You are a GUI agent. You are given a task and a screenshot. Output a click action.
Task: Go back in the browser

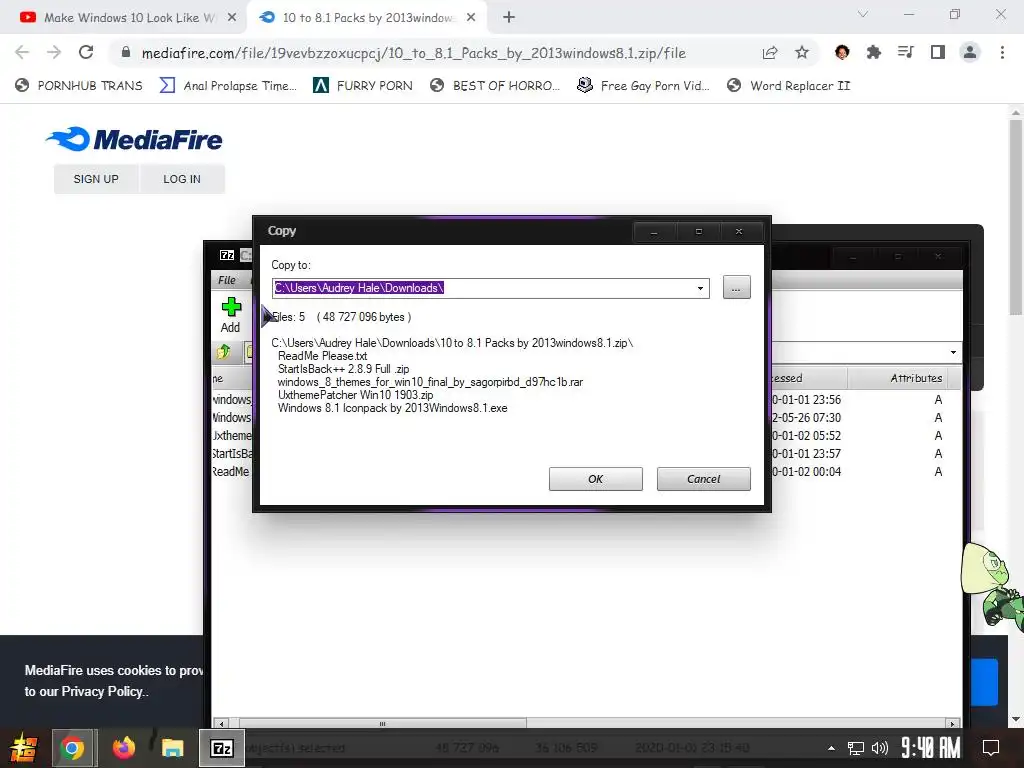click(x=22, y=52)
